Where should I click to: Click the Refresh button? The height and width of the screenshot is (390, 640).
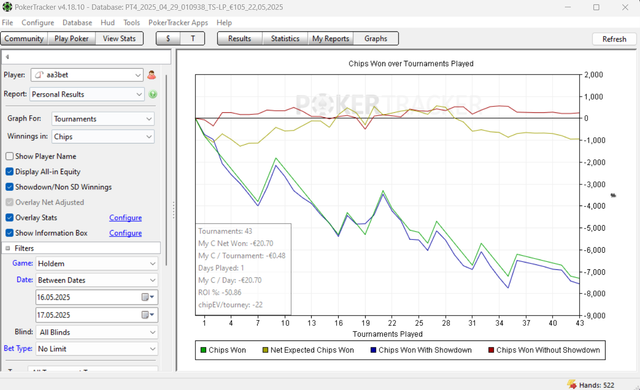pyautogui.click(x=614, y=39)
